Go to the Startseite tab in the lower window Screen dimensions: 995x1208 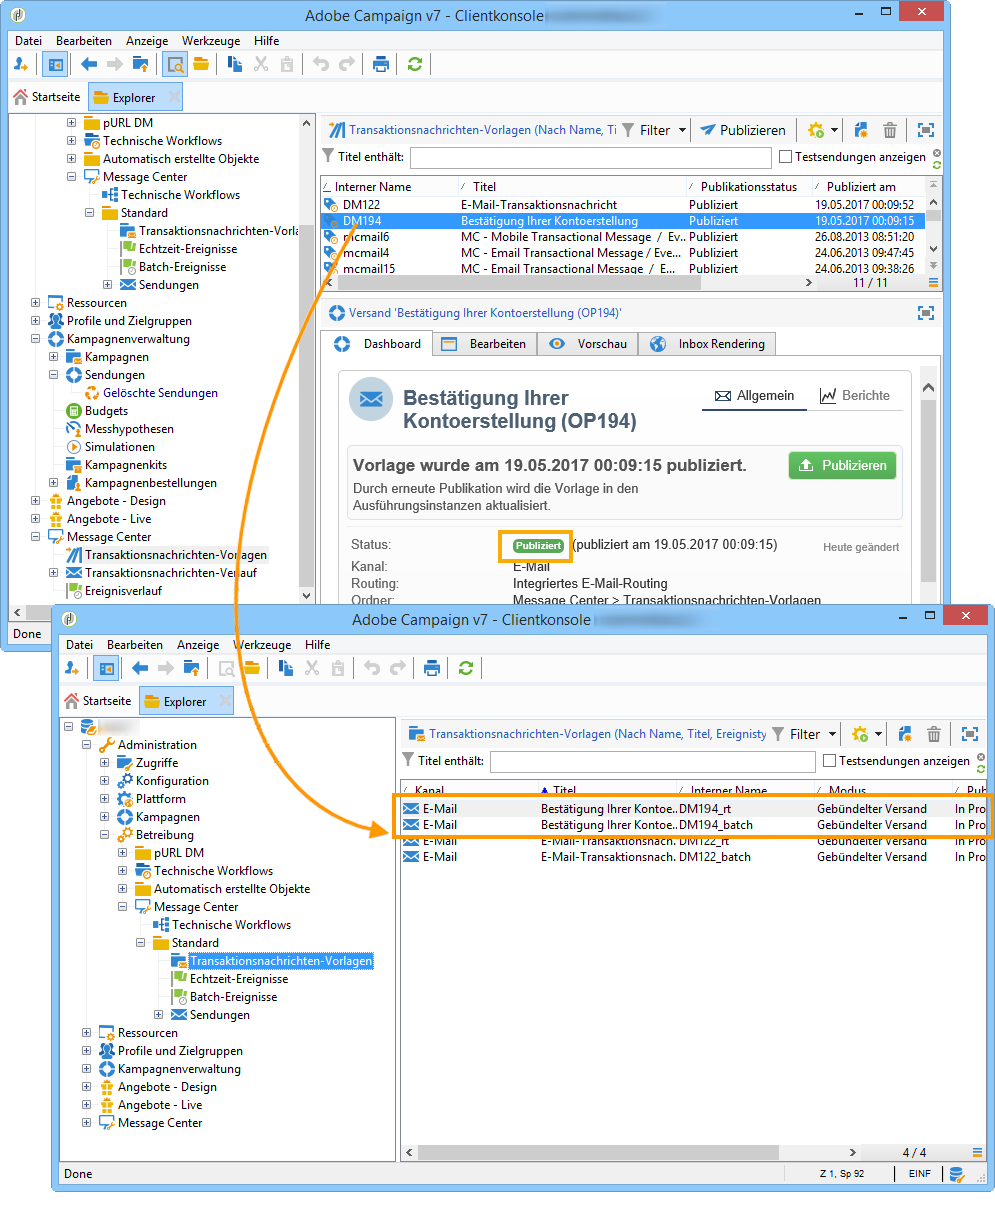pos(98,701)
